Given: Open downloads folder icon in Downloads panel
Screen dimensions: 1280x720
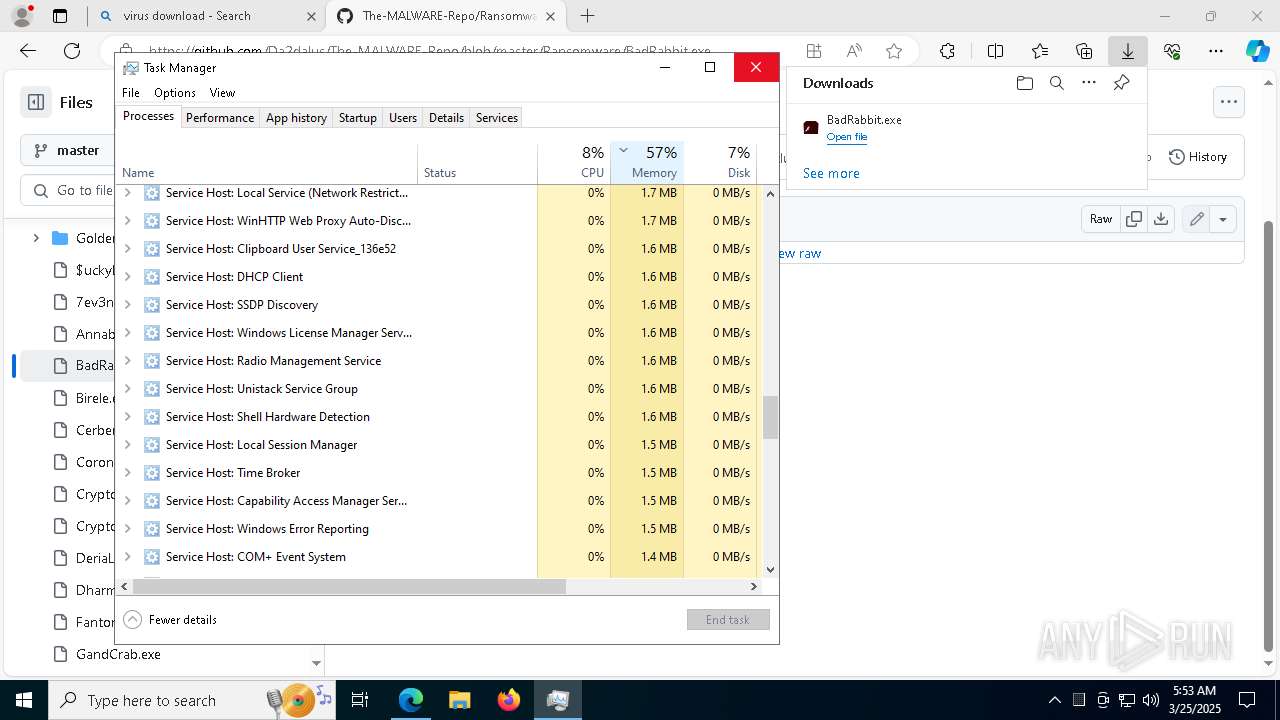Looking at the screenshot, I should tap(1024, 83).
